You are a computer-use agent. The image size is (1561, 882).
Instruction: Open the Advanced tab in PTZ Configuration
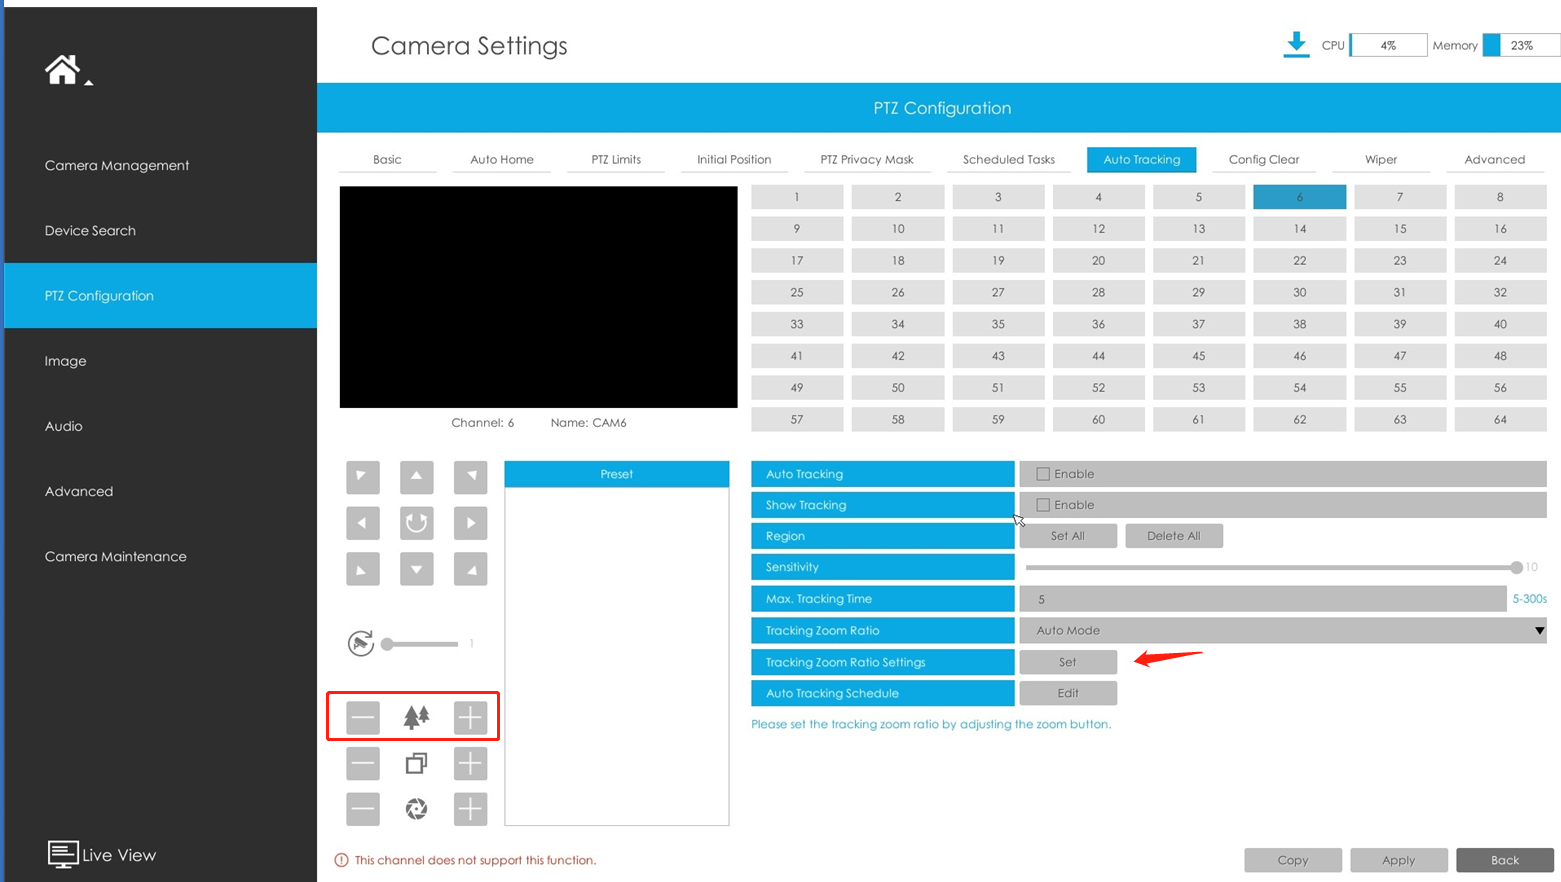tap(1495, 159)
